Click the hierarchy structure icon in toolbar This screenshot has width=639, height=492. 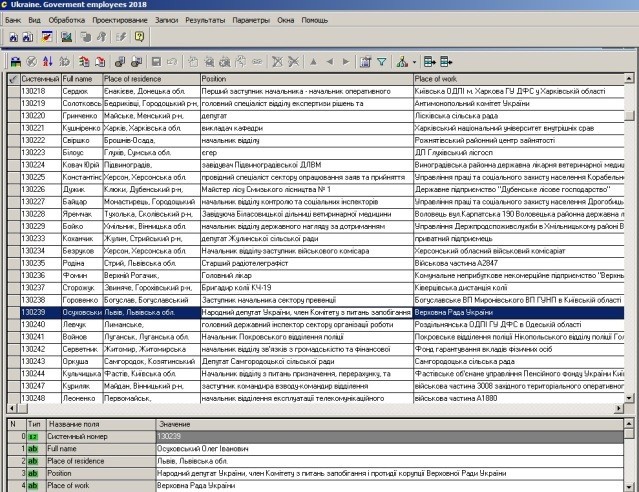403,62
